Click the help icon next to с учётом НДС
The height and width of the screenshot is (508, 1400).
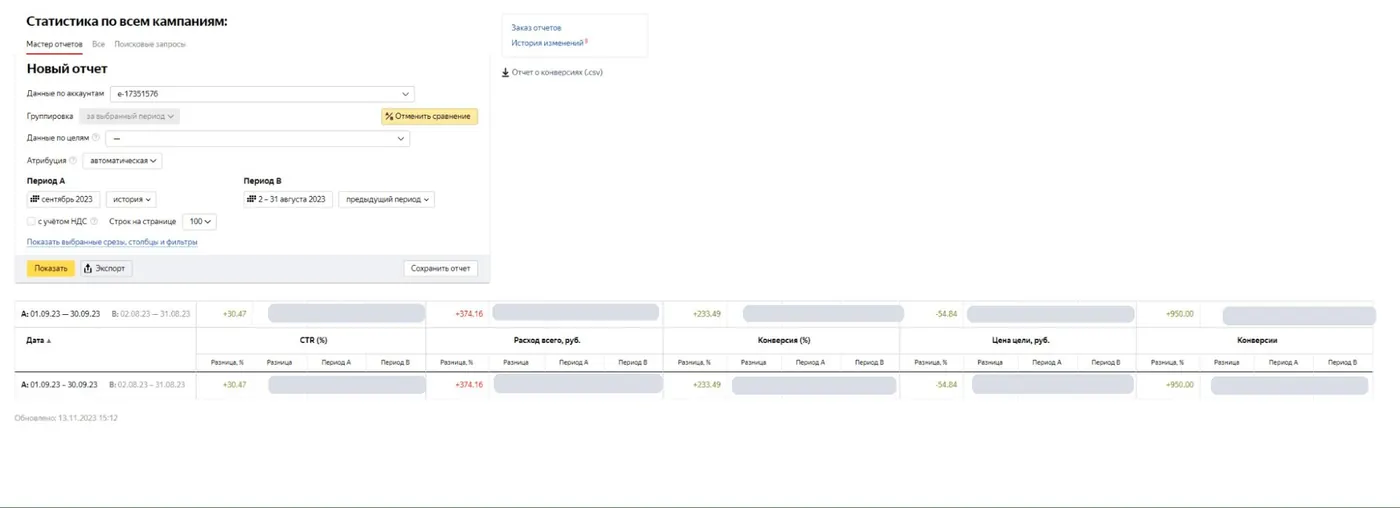94,221
